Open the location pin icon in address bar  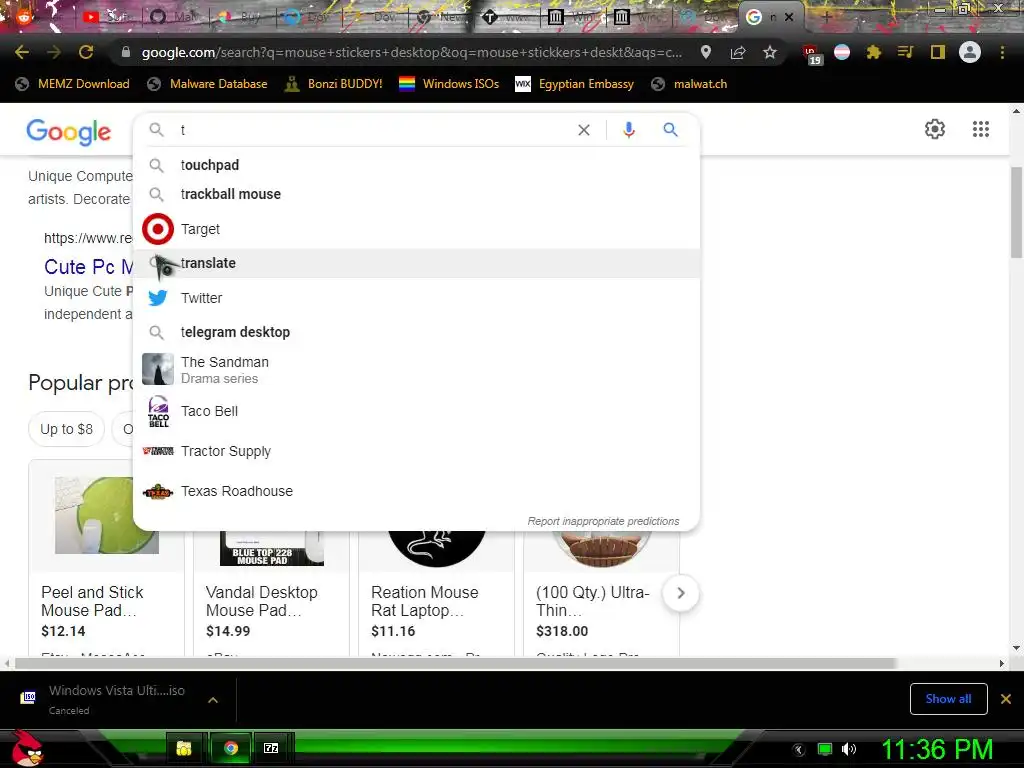click(x=706, y=52)
